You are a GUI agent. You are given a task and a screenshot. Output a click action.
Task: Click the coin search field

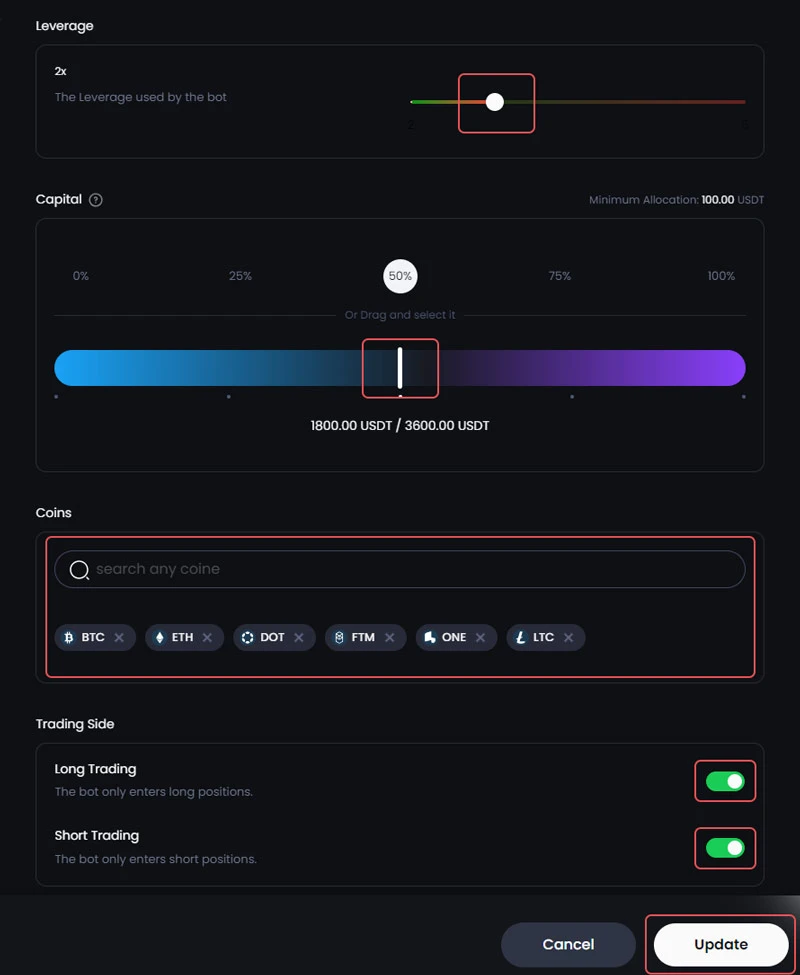coord(400,569)
